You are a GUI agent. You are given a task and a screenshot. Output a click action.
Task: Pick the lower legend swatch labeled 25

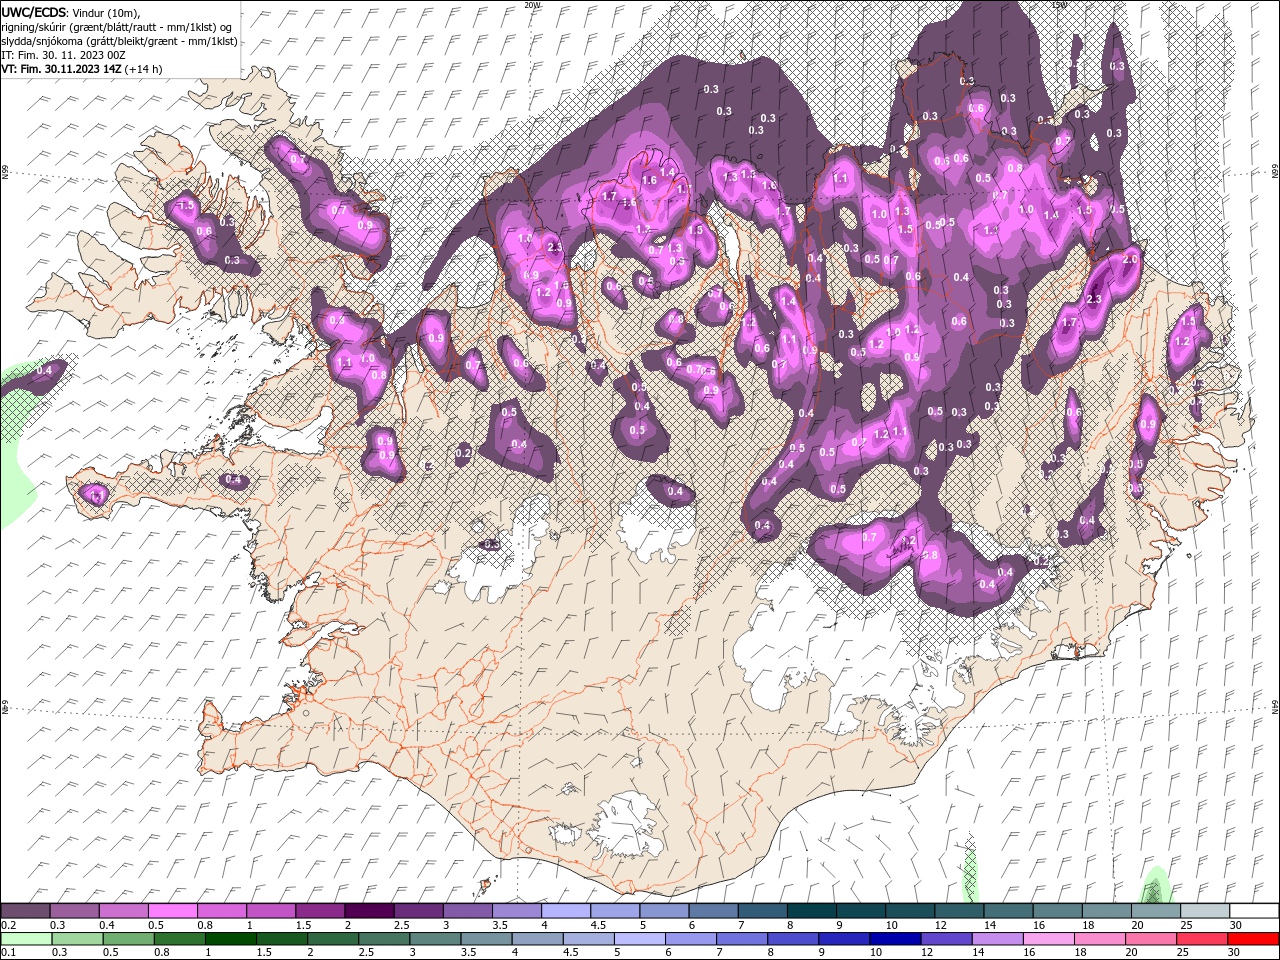(x=1202, y=939)
